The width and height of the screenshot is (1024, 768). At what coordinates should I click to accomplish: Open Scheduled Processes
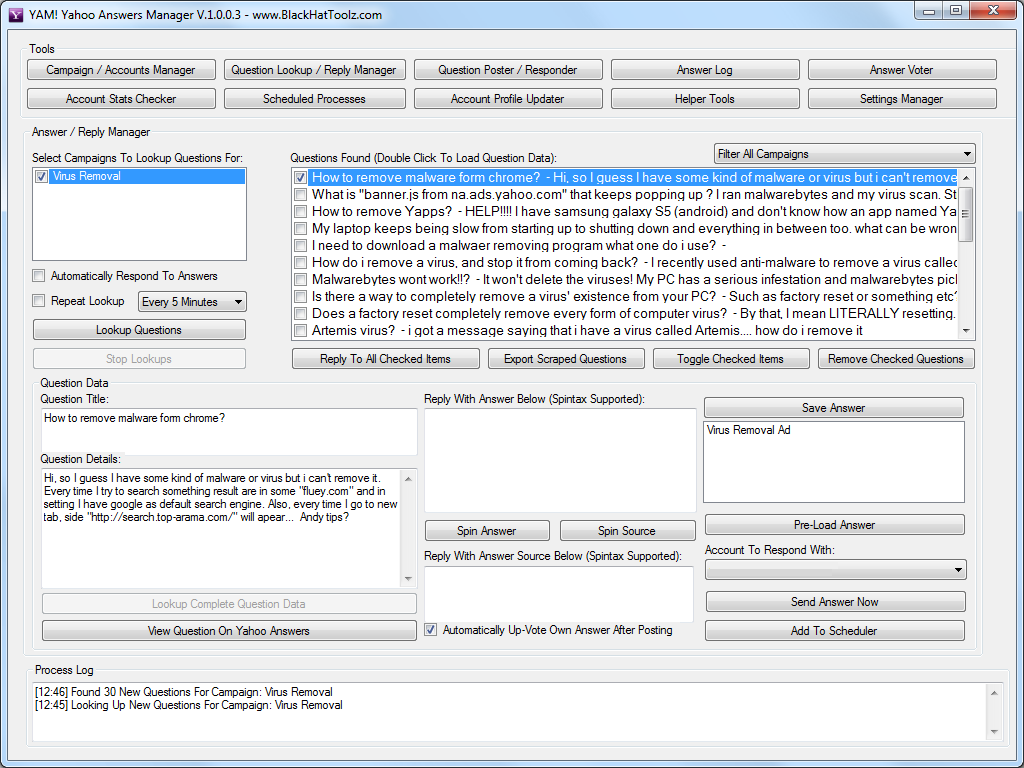tap(314, 99)
